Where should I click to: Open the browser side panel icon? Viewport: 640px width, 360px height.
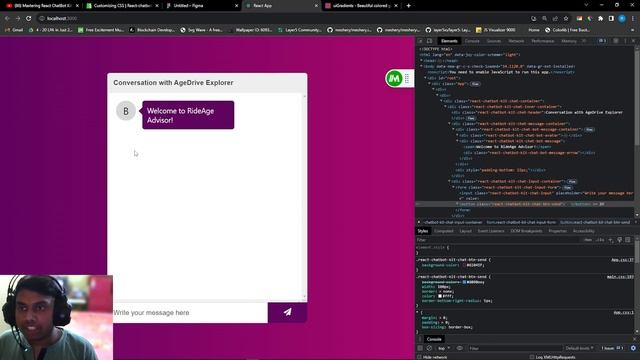coord(611,18)
